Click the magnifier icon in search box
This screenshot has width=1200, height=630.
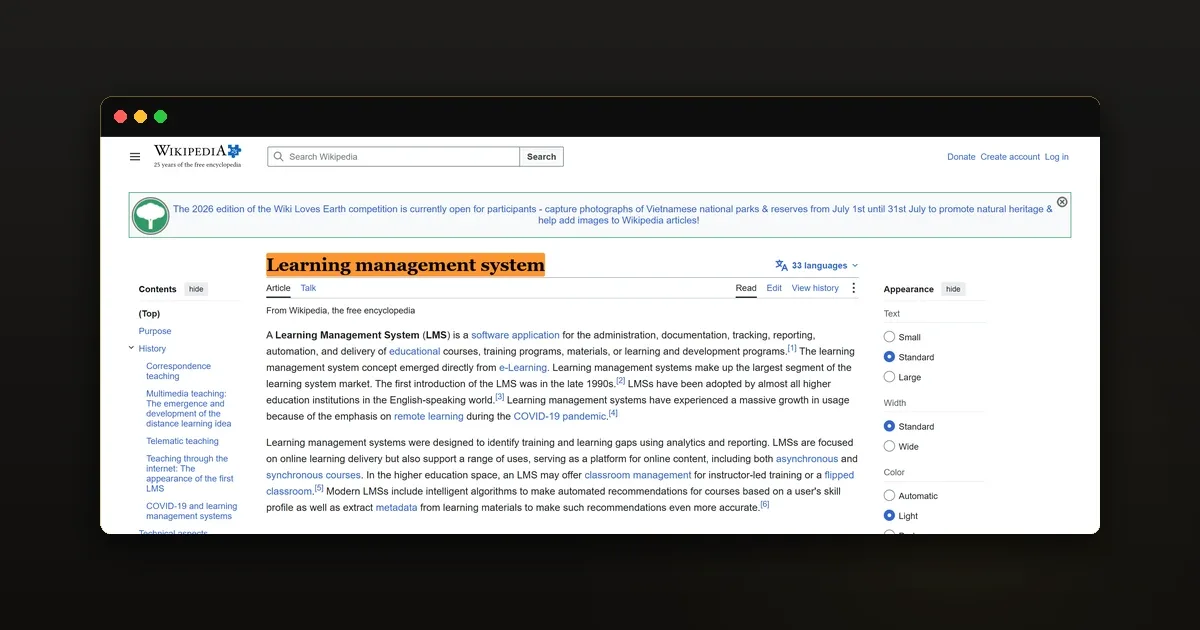279,157
